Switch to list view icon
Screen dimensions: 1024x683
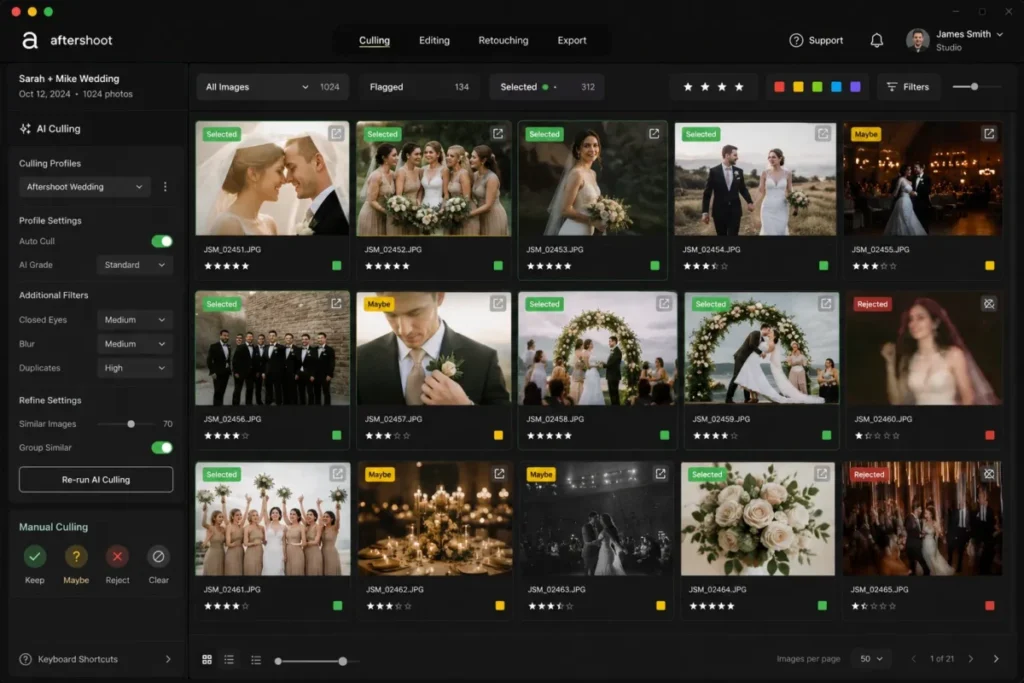229,659
